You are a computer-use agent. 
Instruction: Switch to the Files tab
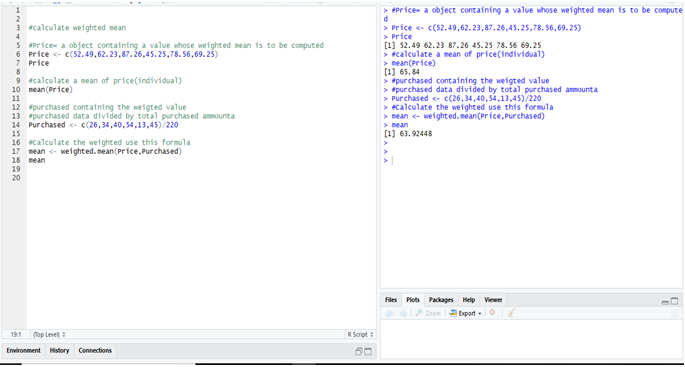[391, 300]
